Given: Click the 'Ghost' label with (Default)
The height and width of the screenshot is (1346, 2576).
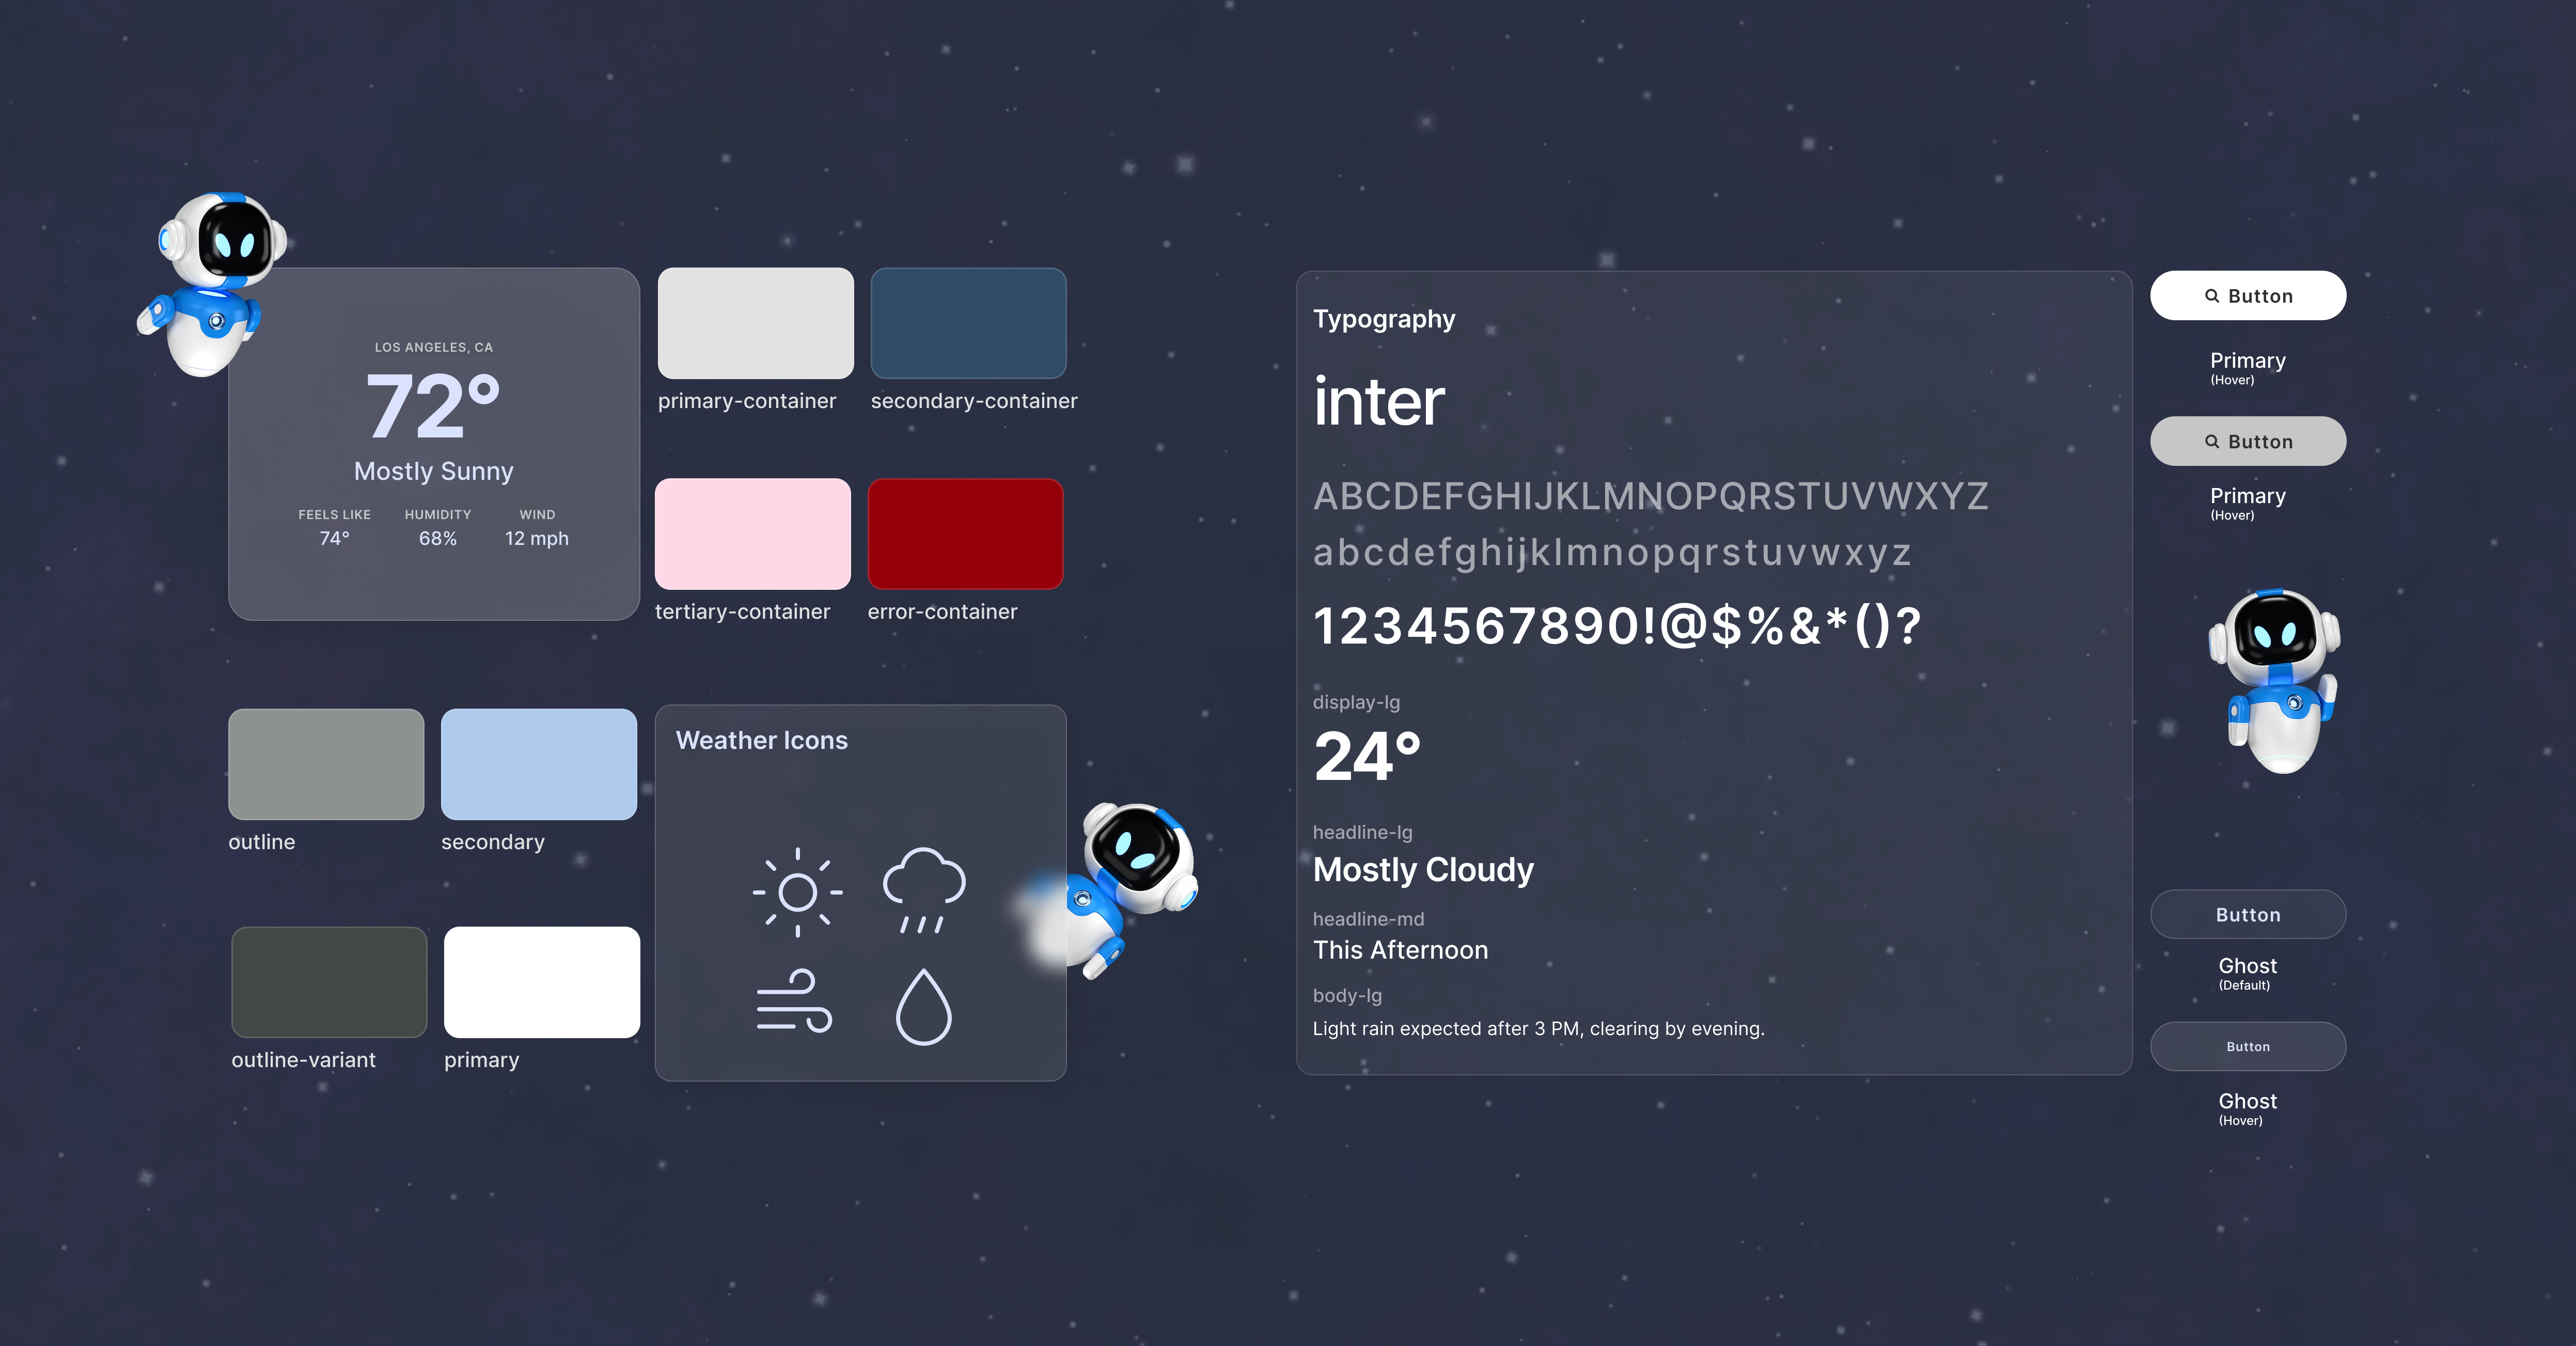Looking at the screenshot, I should (x=2247, y=966).
